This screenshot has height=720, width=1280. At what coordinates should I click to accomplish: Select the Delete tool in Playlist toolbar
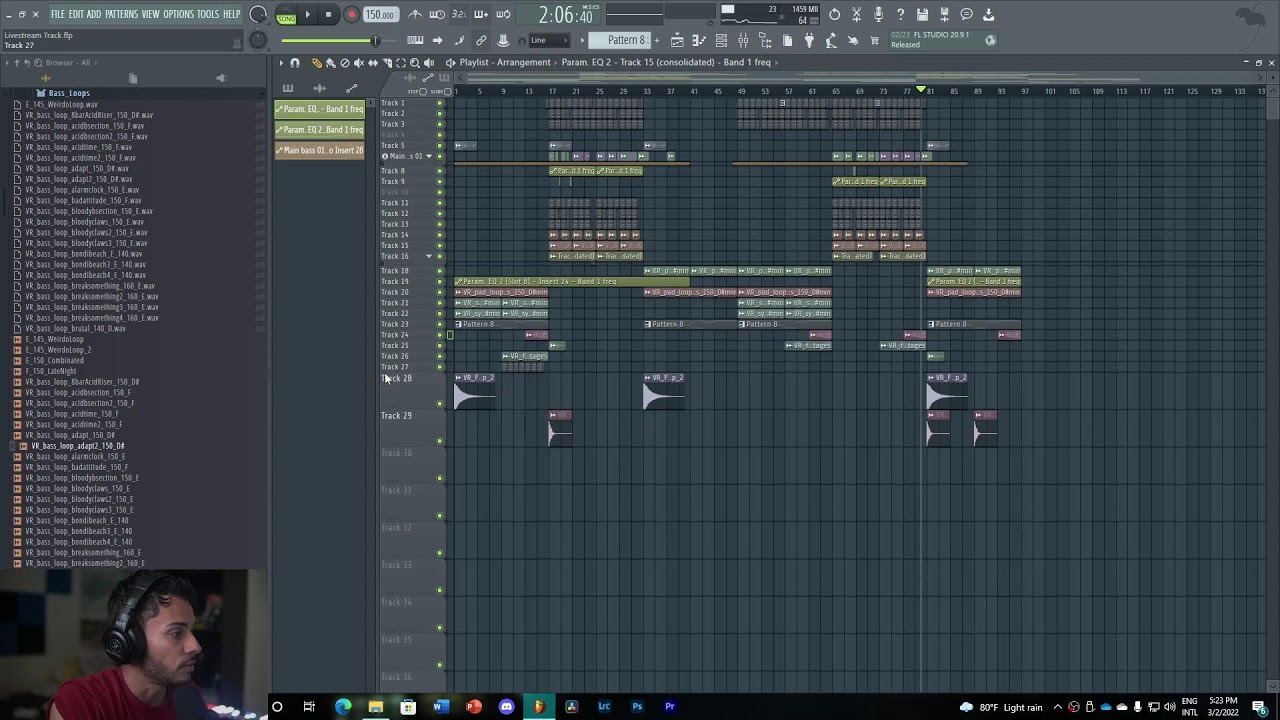[x=345, y=63]
